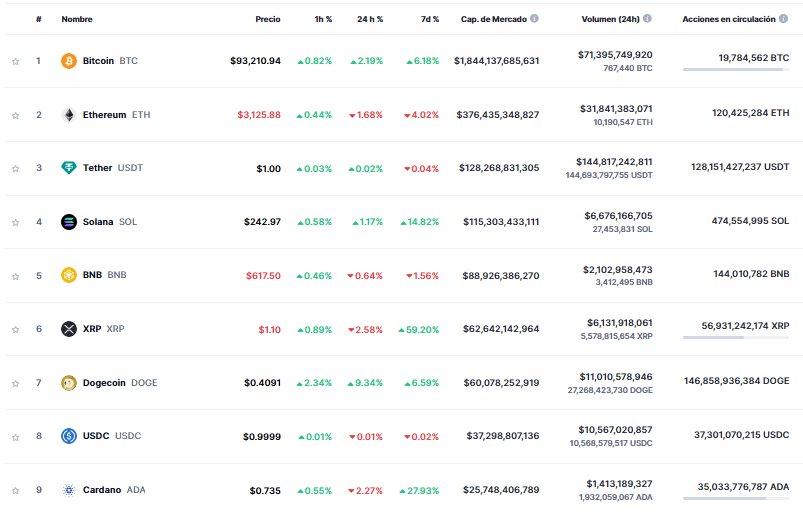
Task: Sort by Volumen (24h) header text
Action: pyautogui.click(x=610, y=19)
